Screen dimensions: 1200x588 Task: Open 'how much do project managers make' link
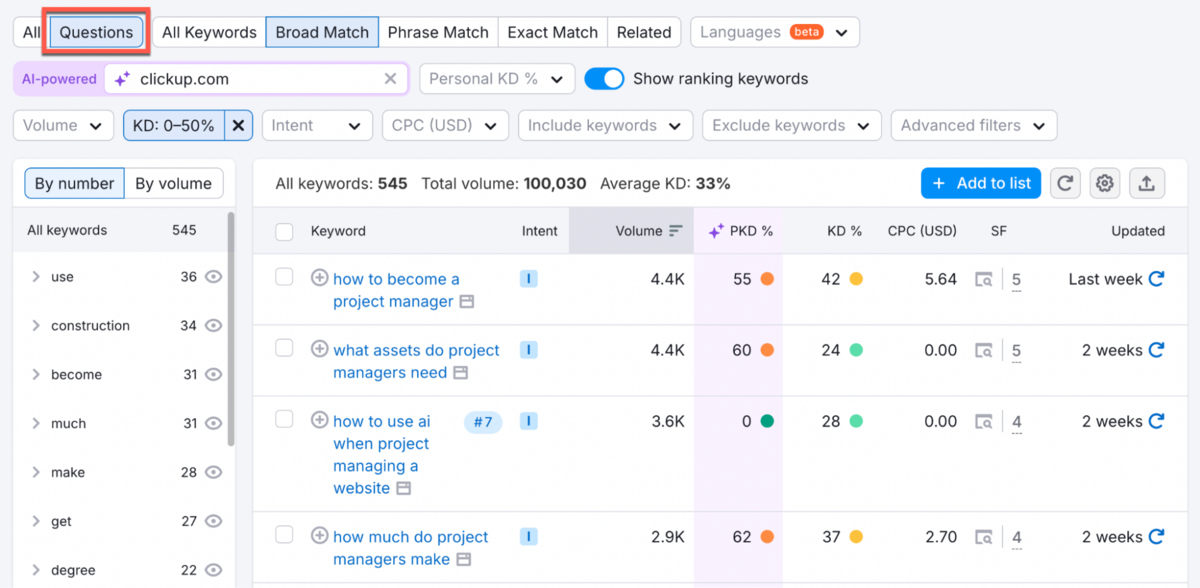[410, 548]
